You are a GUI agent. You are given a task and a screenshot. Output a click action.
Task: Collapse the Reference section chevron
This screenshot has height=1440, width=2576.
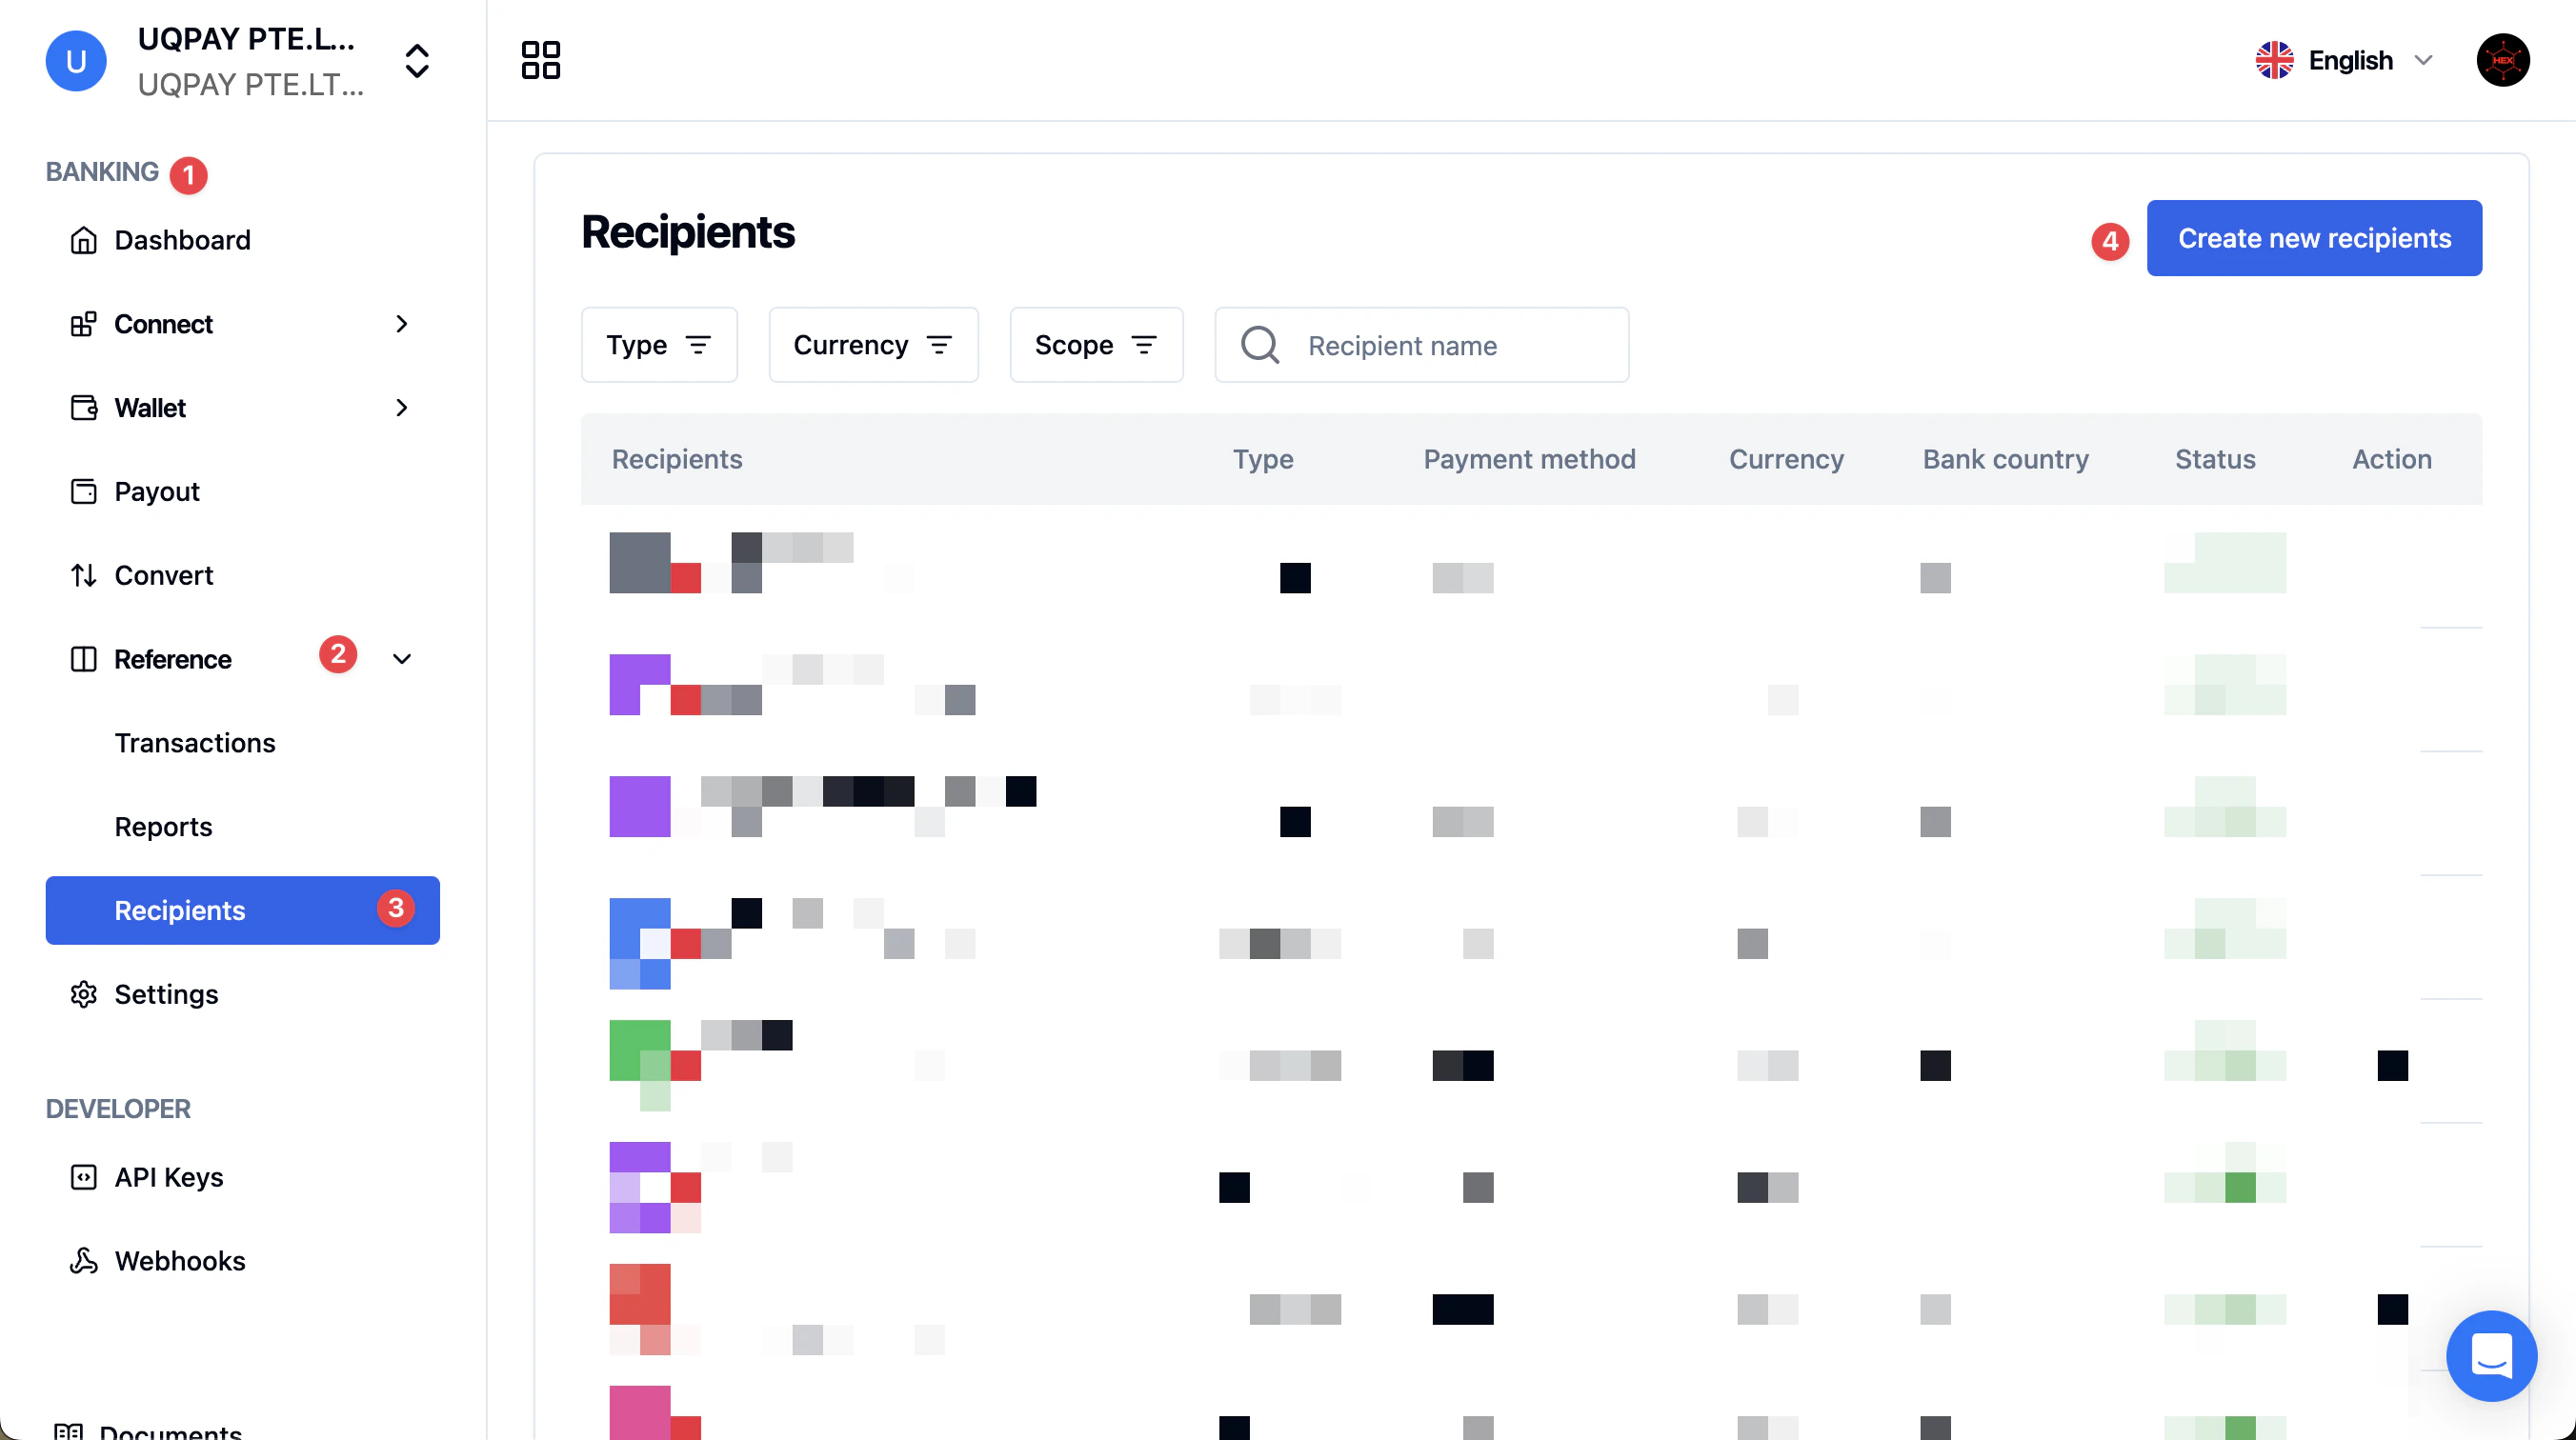[402, 659]
